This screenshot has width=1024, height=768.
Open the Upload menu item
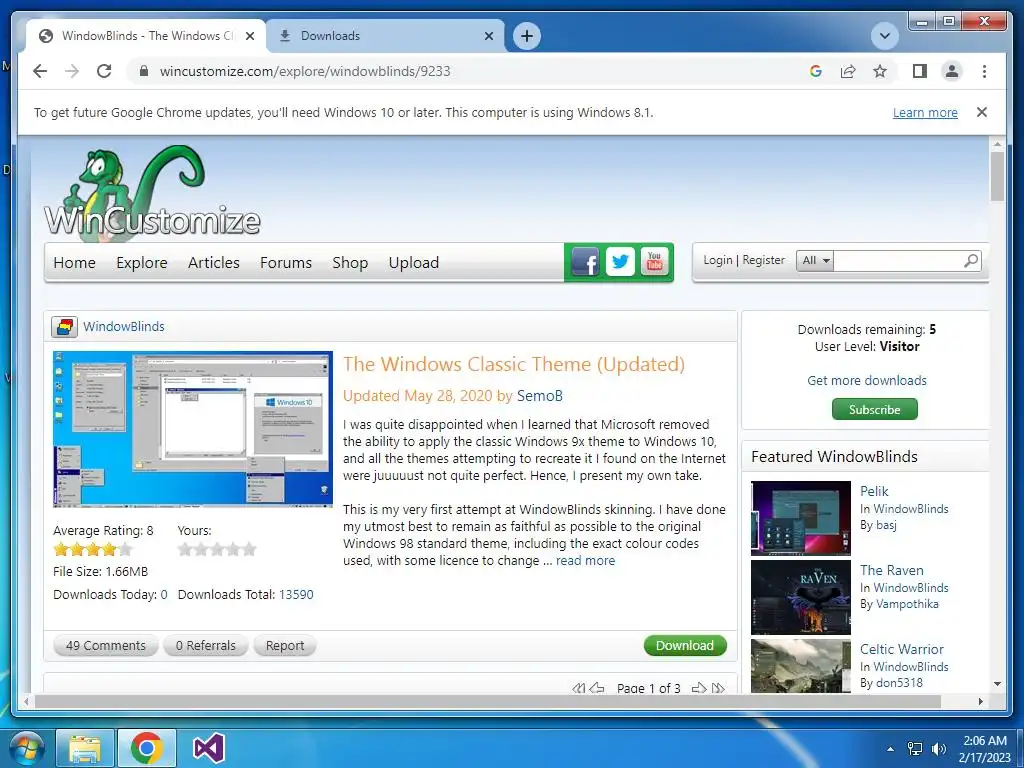(413, 263)
